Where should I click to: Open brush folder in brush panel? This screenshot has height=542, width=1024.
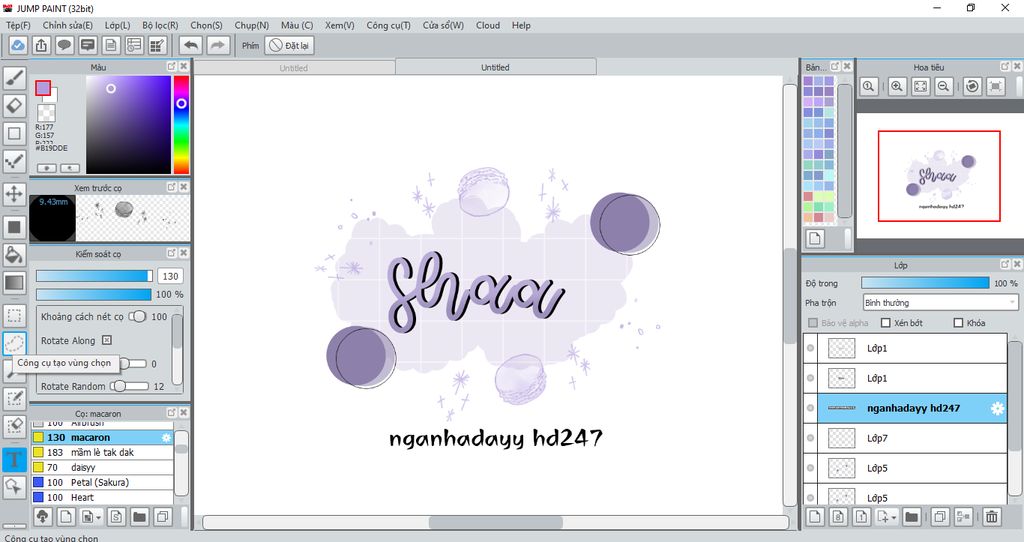pos(139,517)
